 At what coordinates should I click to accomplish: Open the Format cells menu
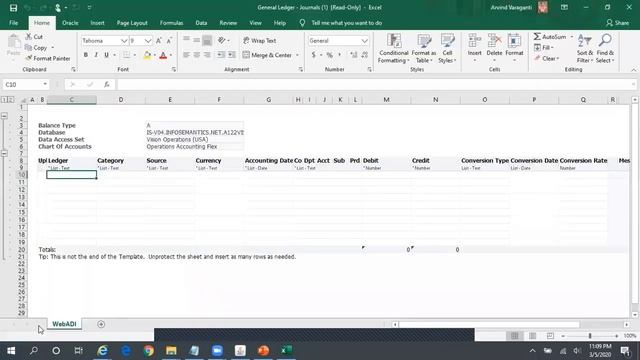pos(514,48)
